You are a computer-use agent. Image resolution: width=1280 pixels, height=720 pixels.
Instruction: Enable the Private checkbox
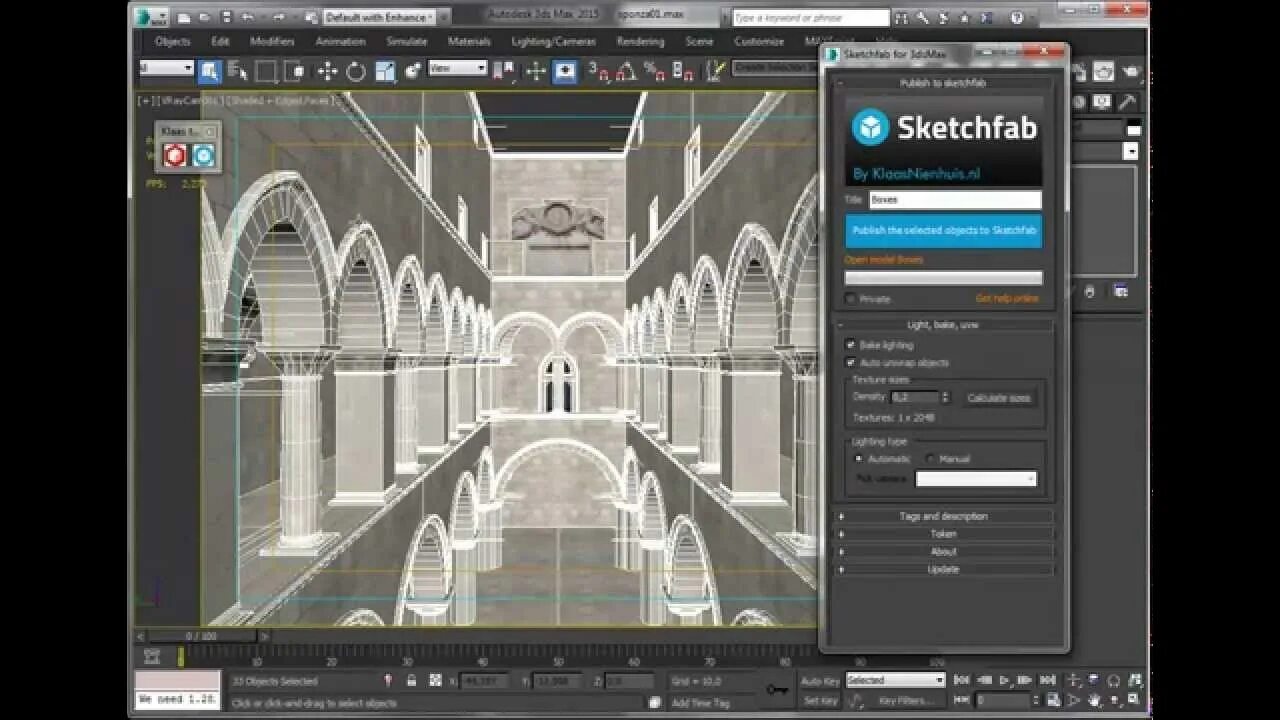849,298
